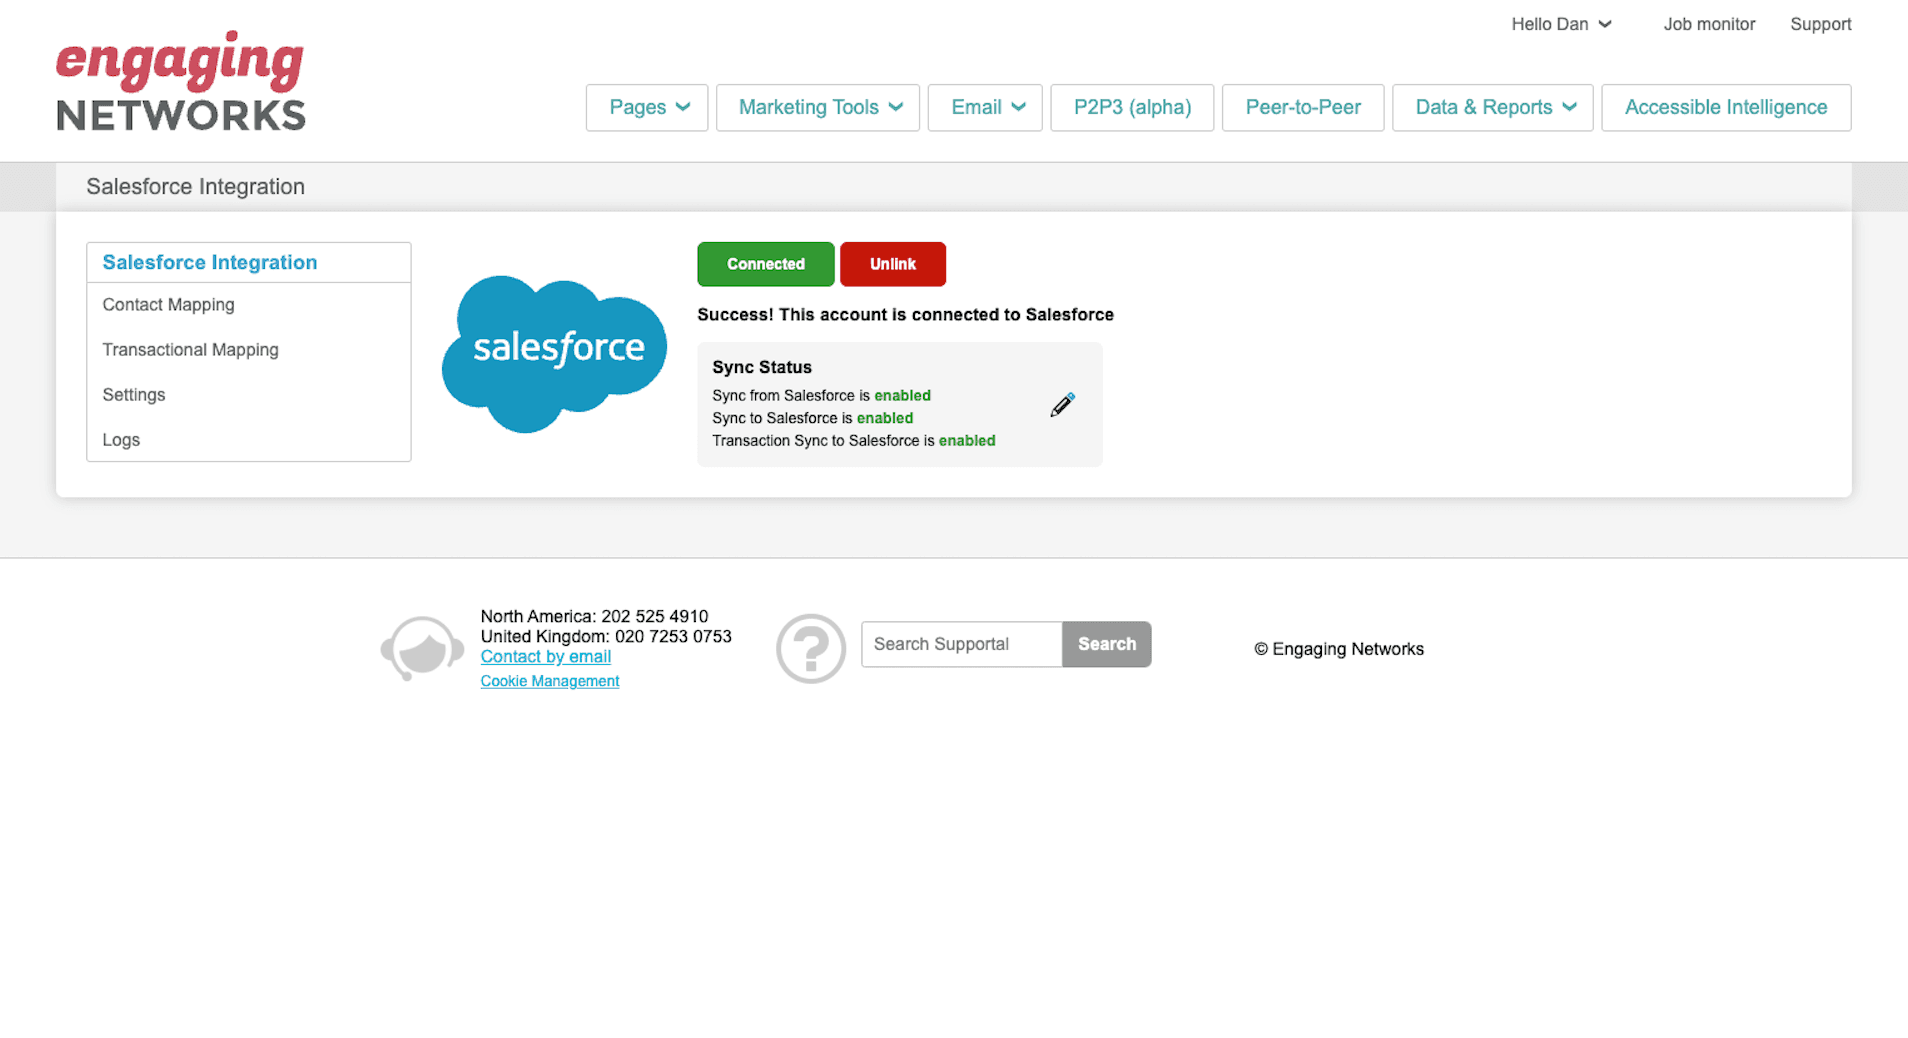Image resolution: width=1908 pixels, height=1038 pixels.
Task: Click the 'Sync from Salesforce is enabled' text
Action: [x=821, y=396]
